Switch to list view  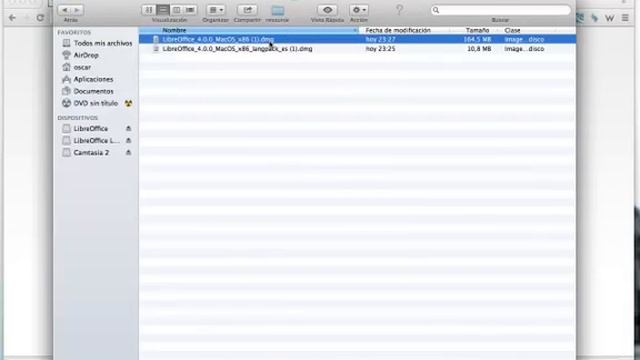(163, 10)
